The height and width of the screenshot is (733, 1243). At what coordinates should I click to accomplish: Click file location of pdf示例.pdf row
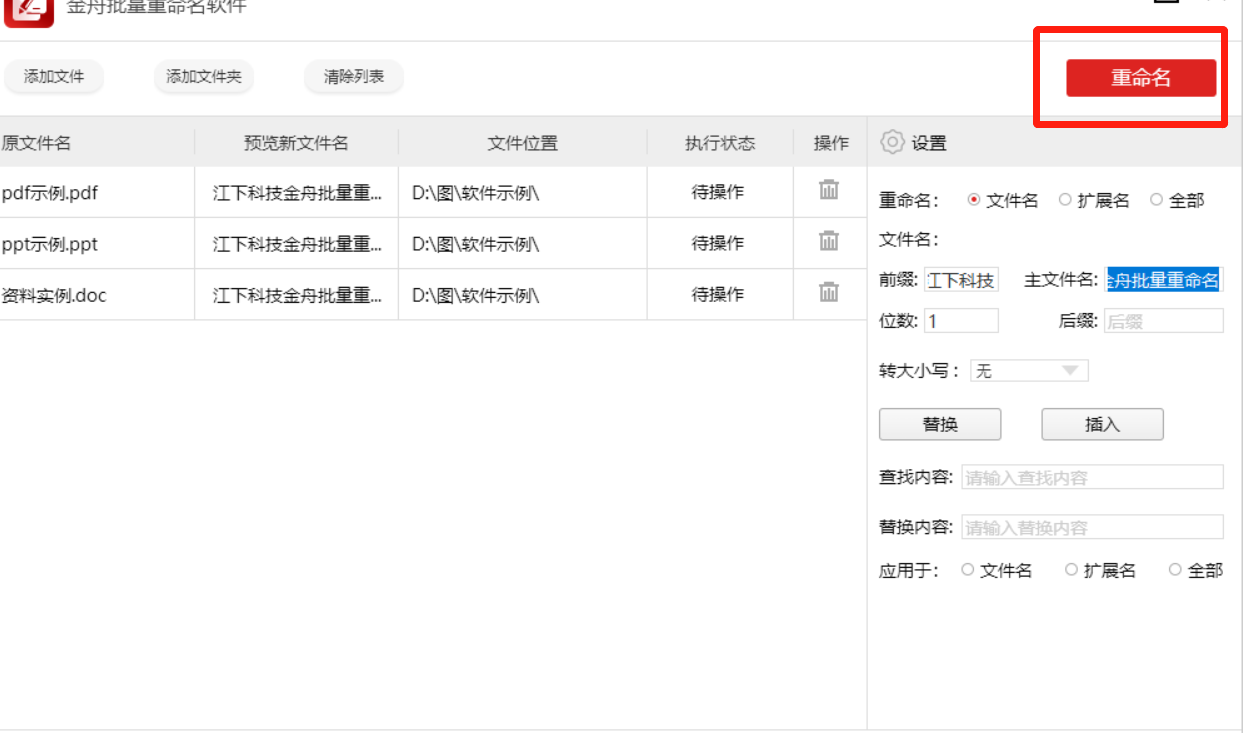[475, 193]
